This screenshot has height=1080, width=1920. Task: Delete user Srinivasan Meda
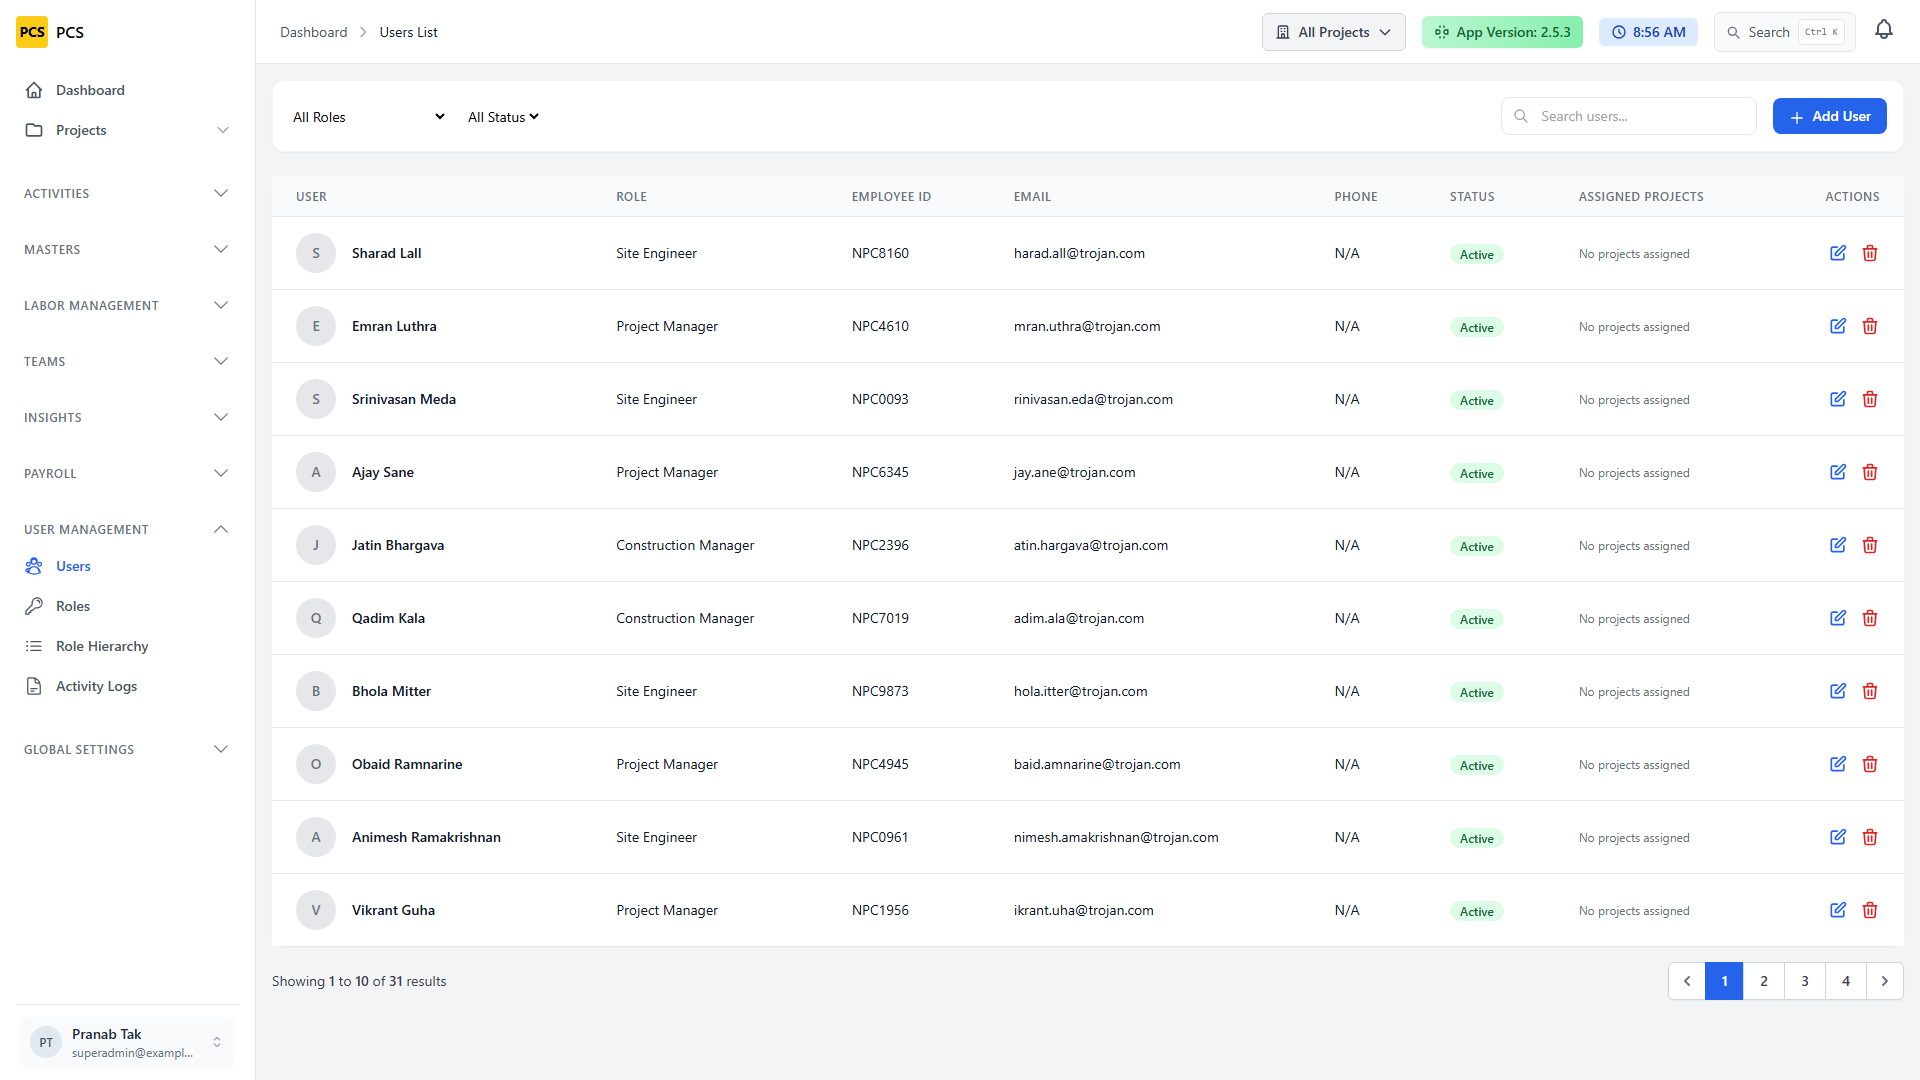click(1870, 399)
